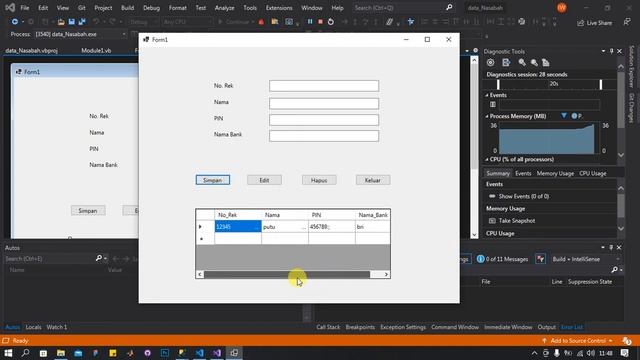
Task: Click the Diagnostic Tools export session icon
Action: [506, 62]
